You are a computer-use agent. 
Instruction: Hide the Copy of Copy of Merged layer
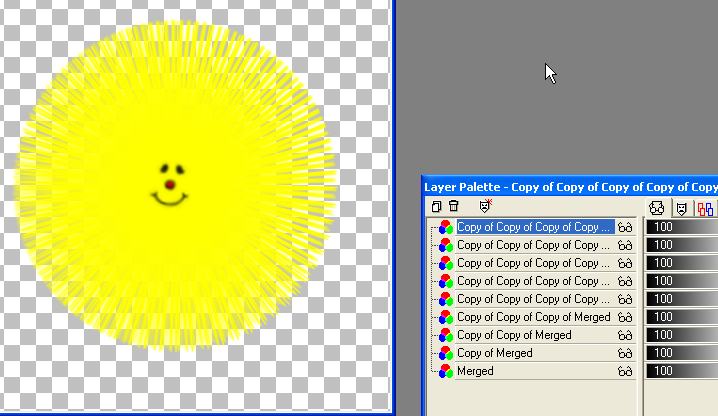625,335
